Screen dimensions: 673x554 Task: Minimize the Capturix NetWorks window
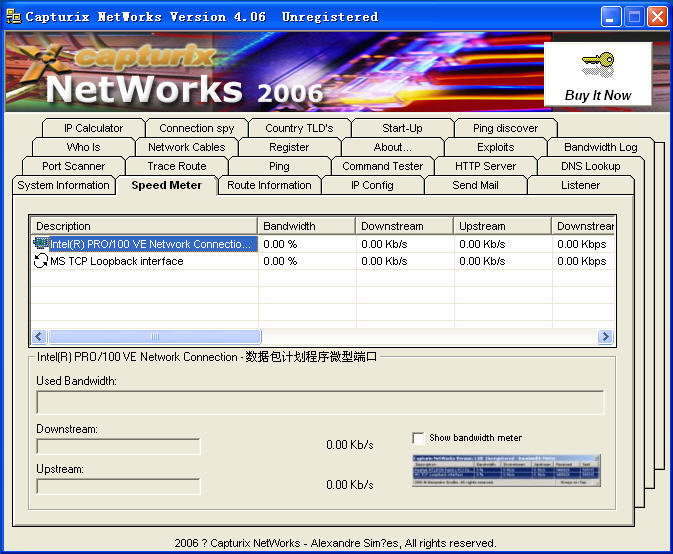click(611, 17)
